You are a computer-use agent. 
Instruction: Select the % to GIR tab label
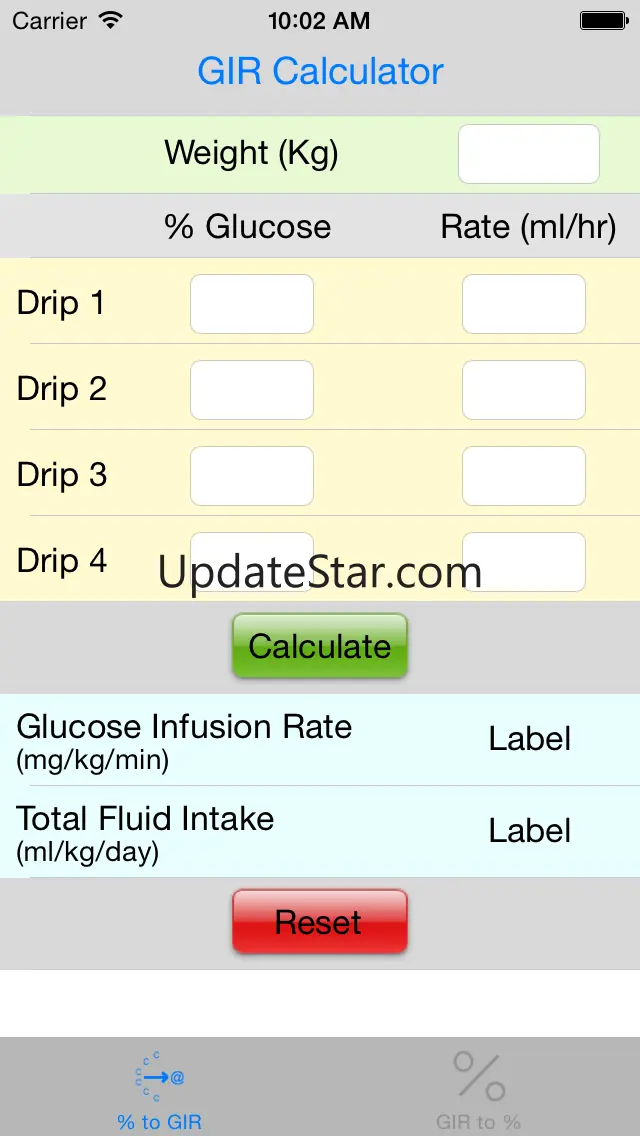point(159,1122)
